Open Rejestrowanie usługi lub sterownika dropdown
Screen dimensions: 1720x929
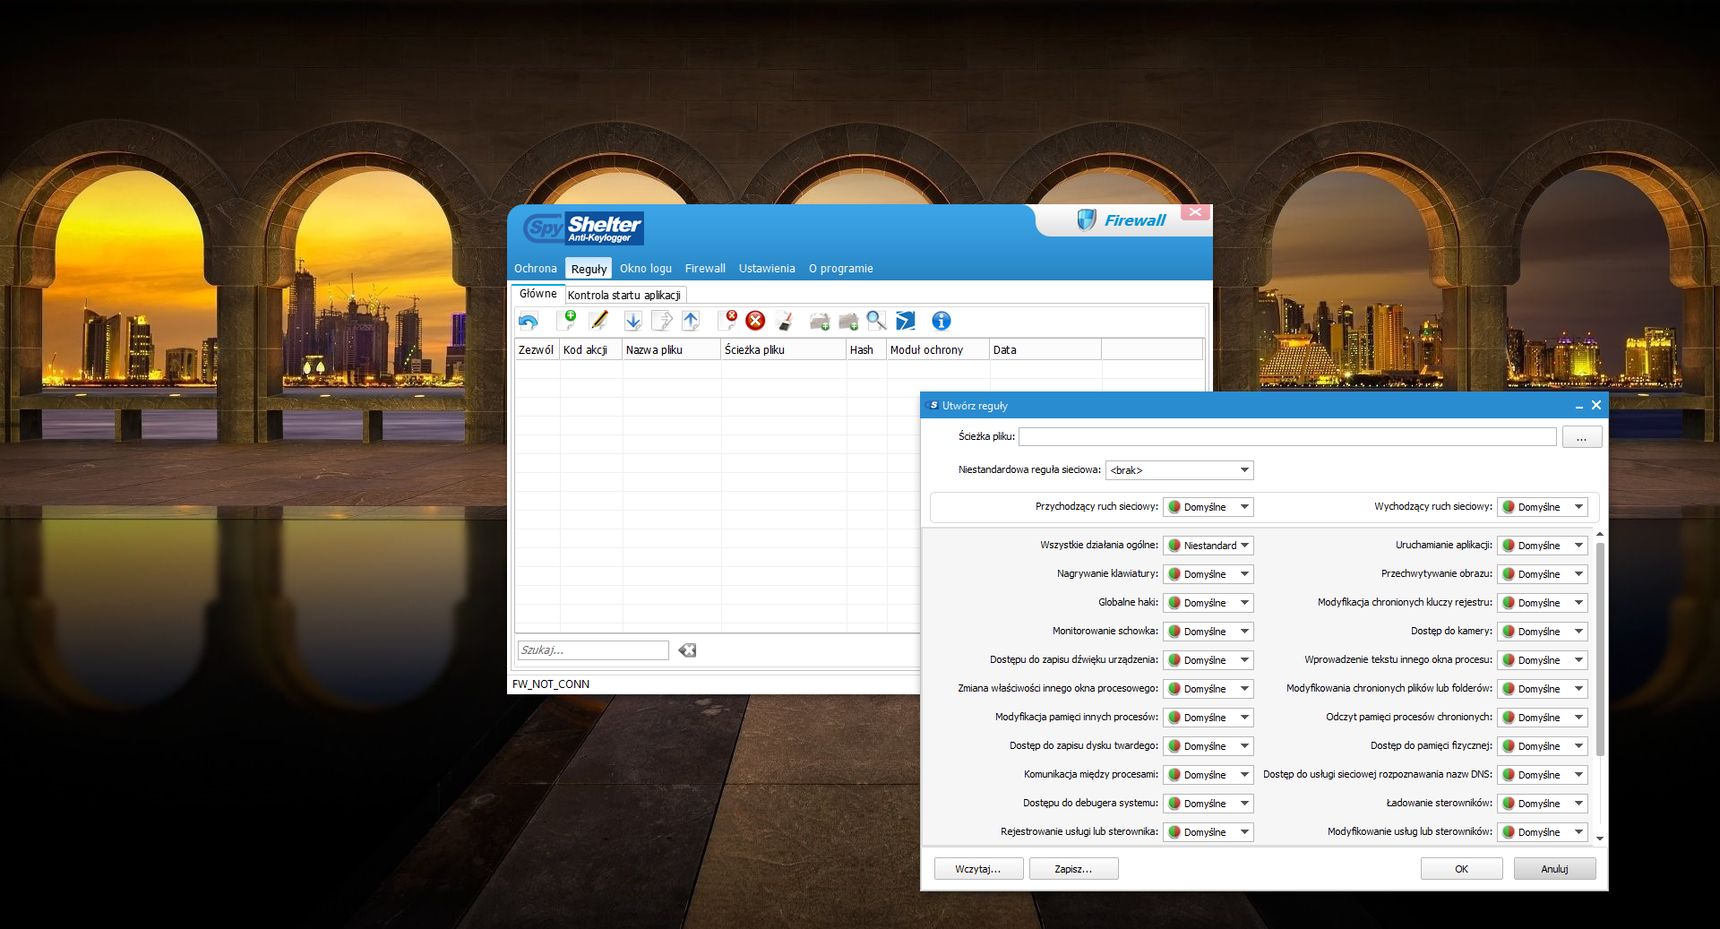pos(1208,832)
